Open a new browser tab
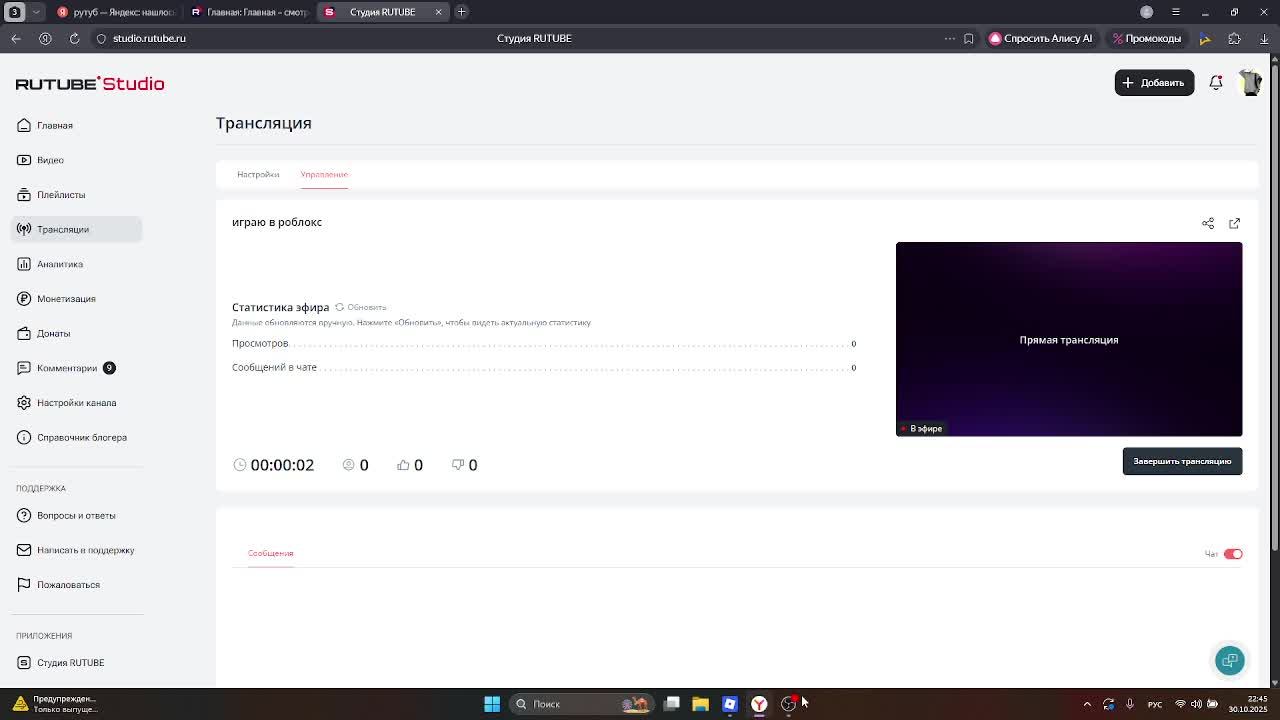The width and height of the screenshot is (1280, 720). coord(461,12)
